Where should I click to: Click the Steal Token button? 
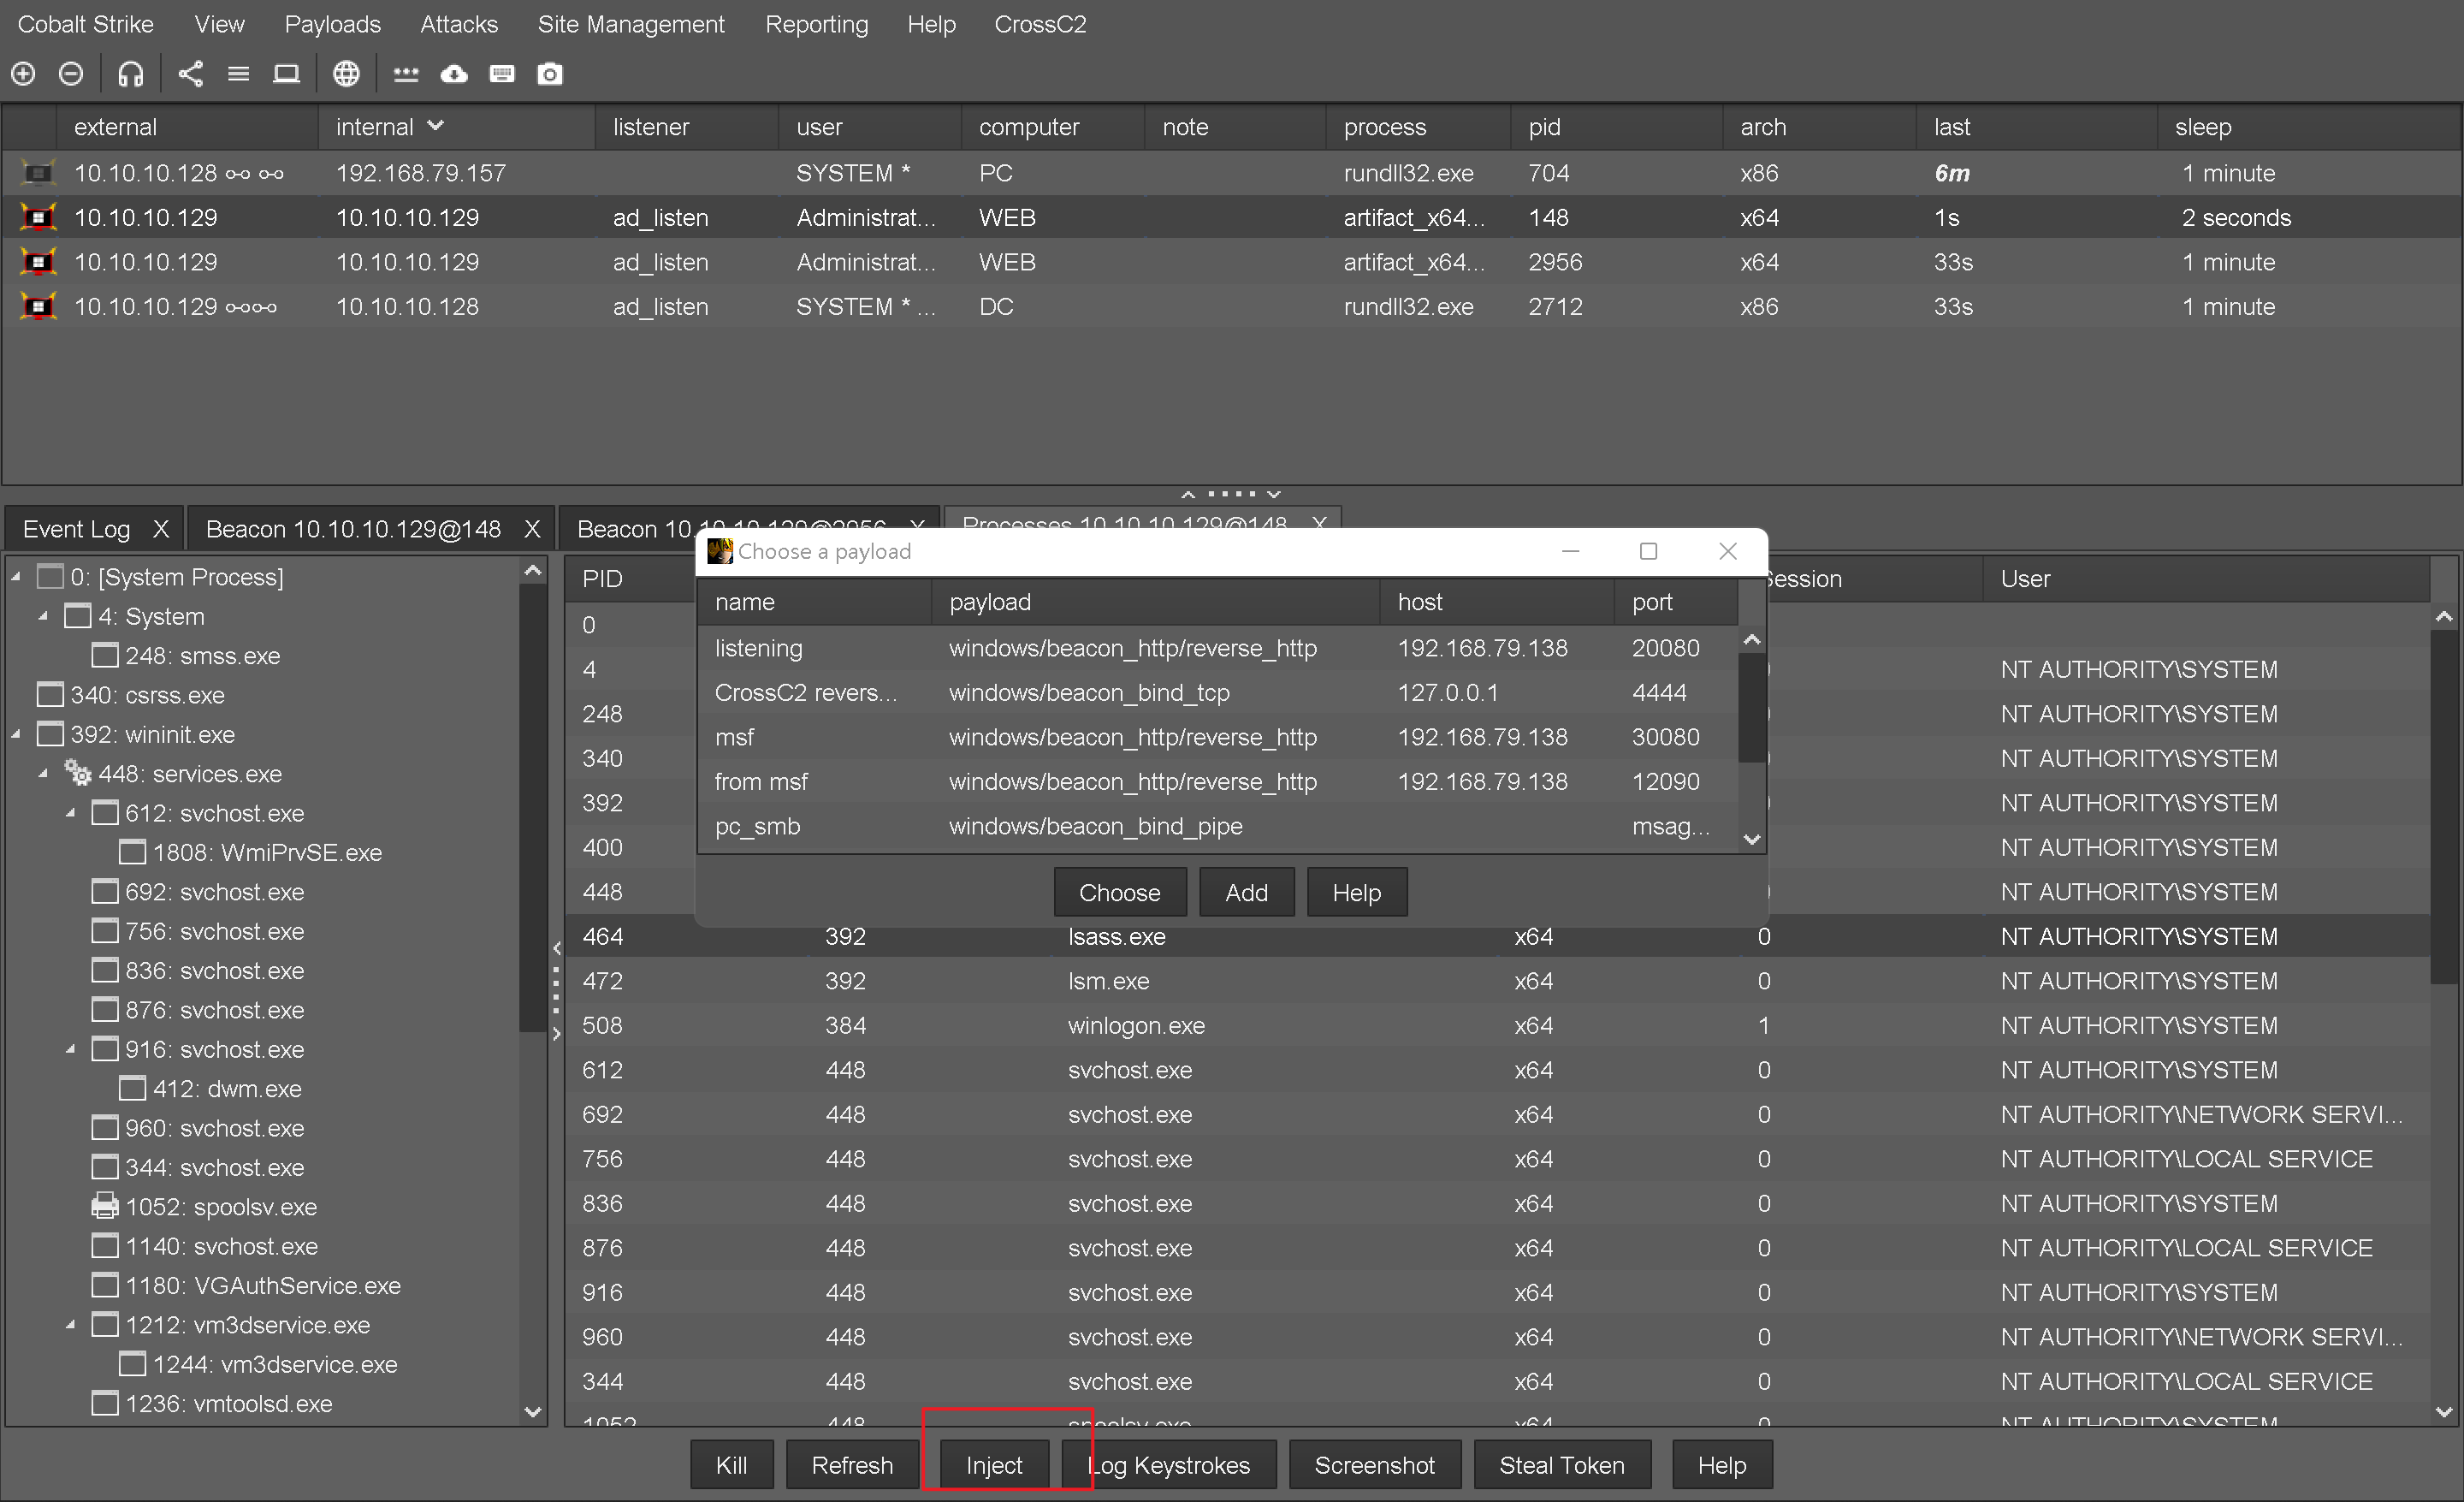click(x=1561, y=1465)
